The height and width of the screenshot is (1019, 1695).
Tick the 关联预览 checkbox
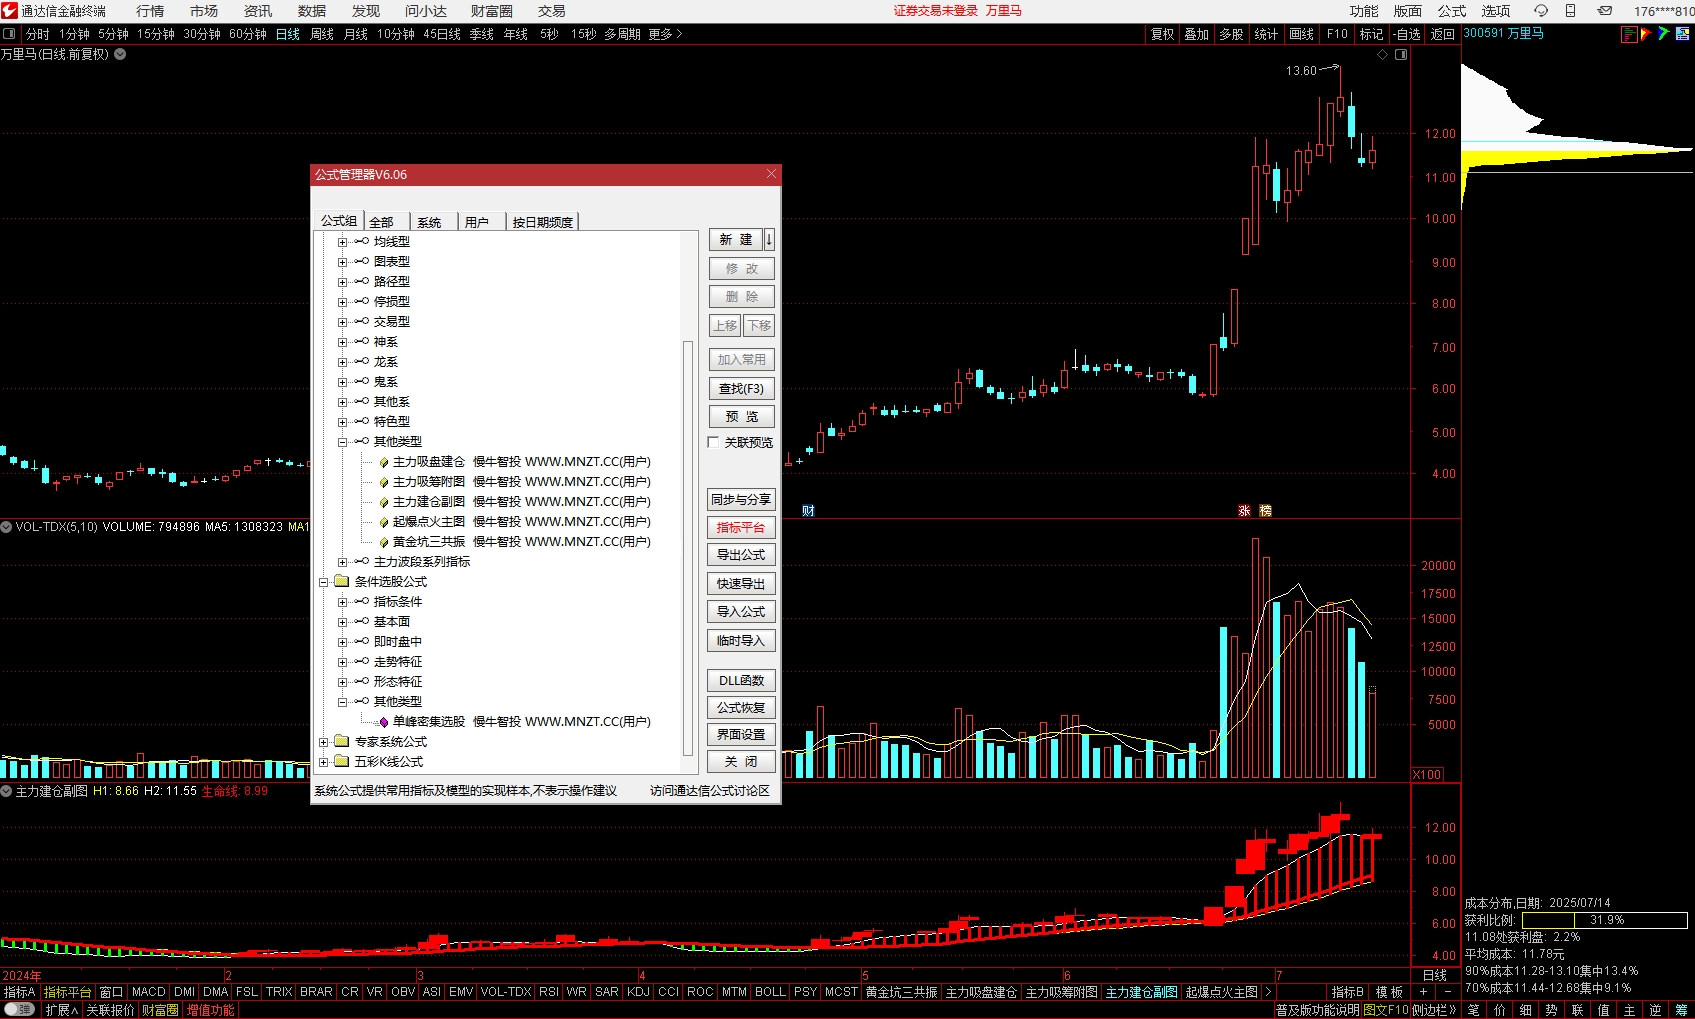[x=714, y=442]
